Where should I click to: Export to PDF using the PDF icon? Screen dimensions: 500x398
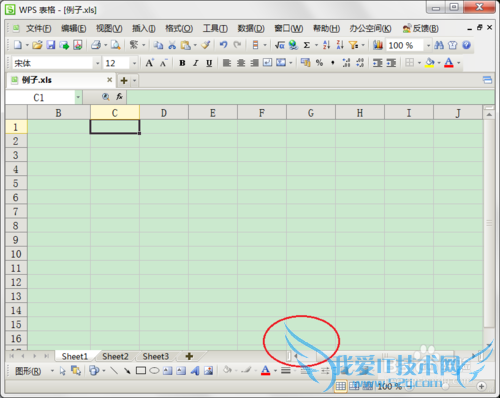pos(78,45)
